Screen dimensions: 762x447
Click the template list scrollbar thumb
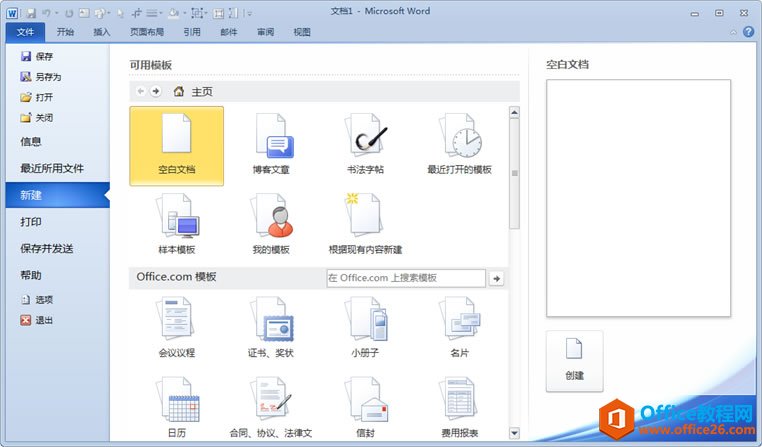tap(514, 173)
